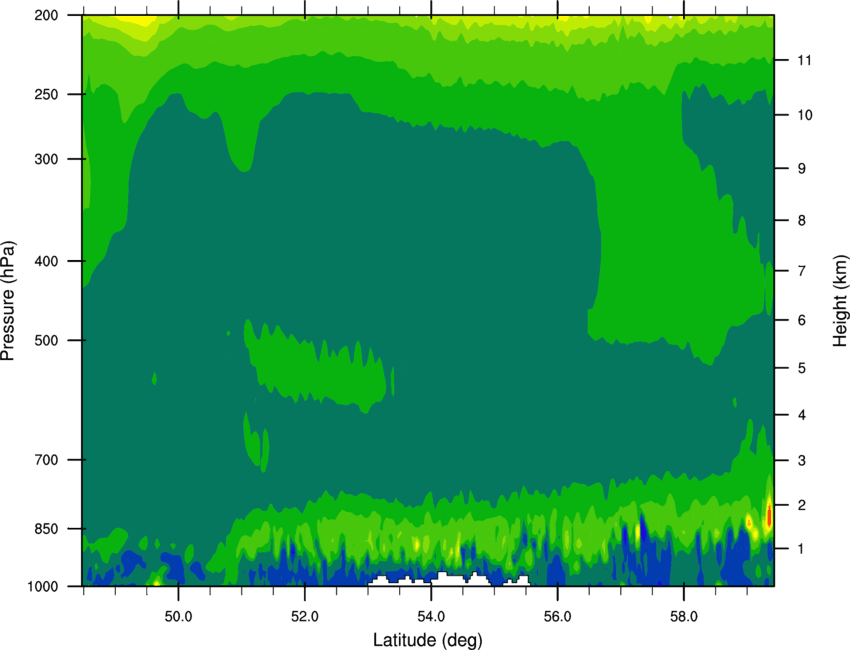Image resolution: width=850 pixels, height=650 pixels.
Task: Pick the 3 km height label
Action: point(802,461)
